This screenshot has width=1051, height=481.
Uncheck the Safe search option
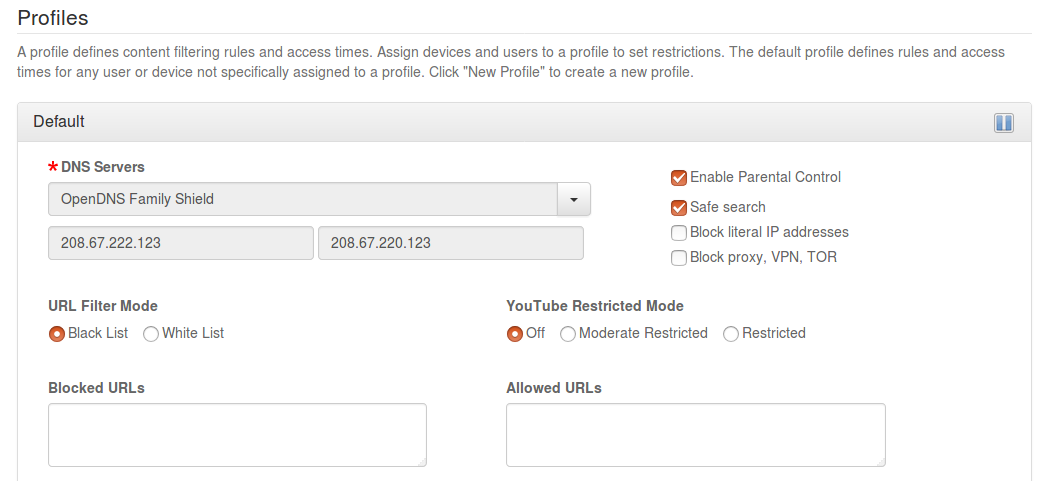click(x=679, y=208)
